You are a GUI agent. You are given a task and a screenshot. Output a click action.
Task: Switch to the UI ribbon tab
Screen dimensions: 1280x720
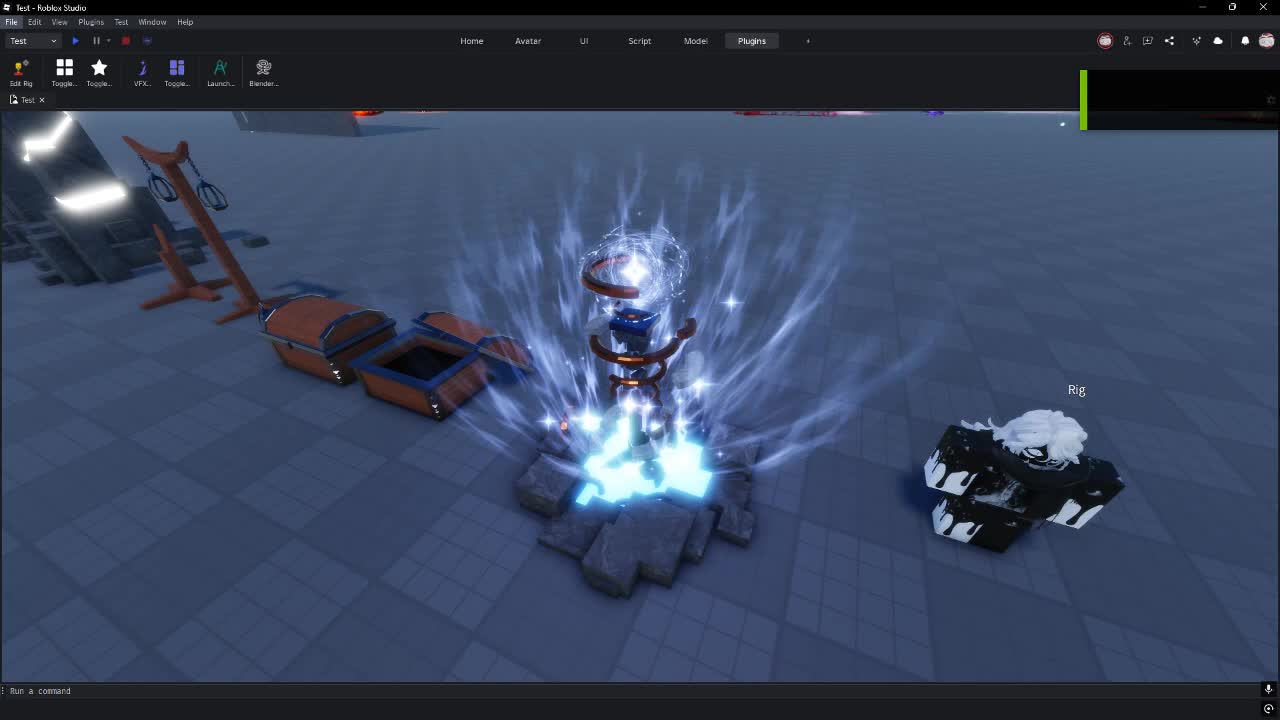[584, 41]
